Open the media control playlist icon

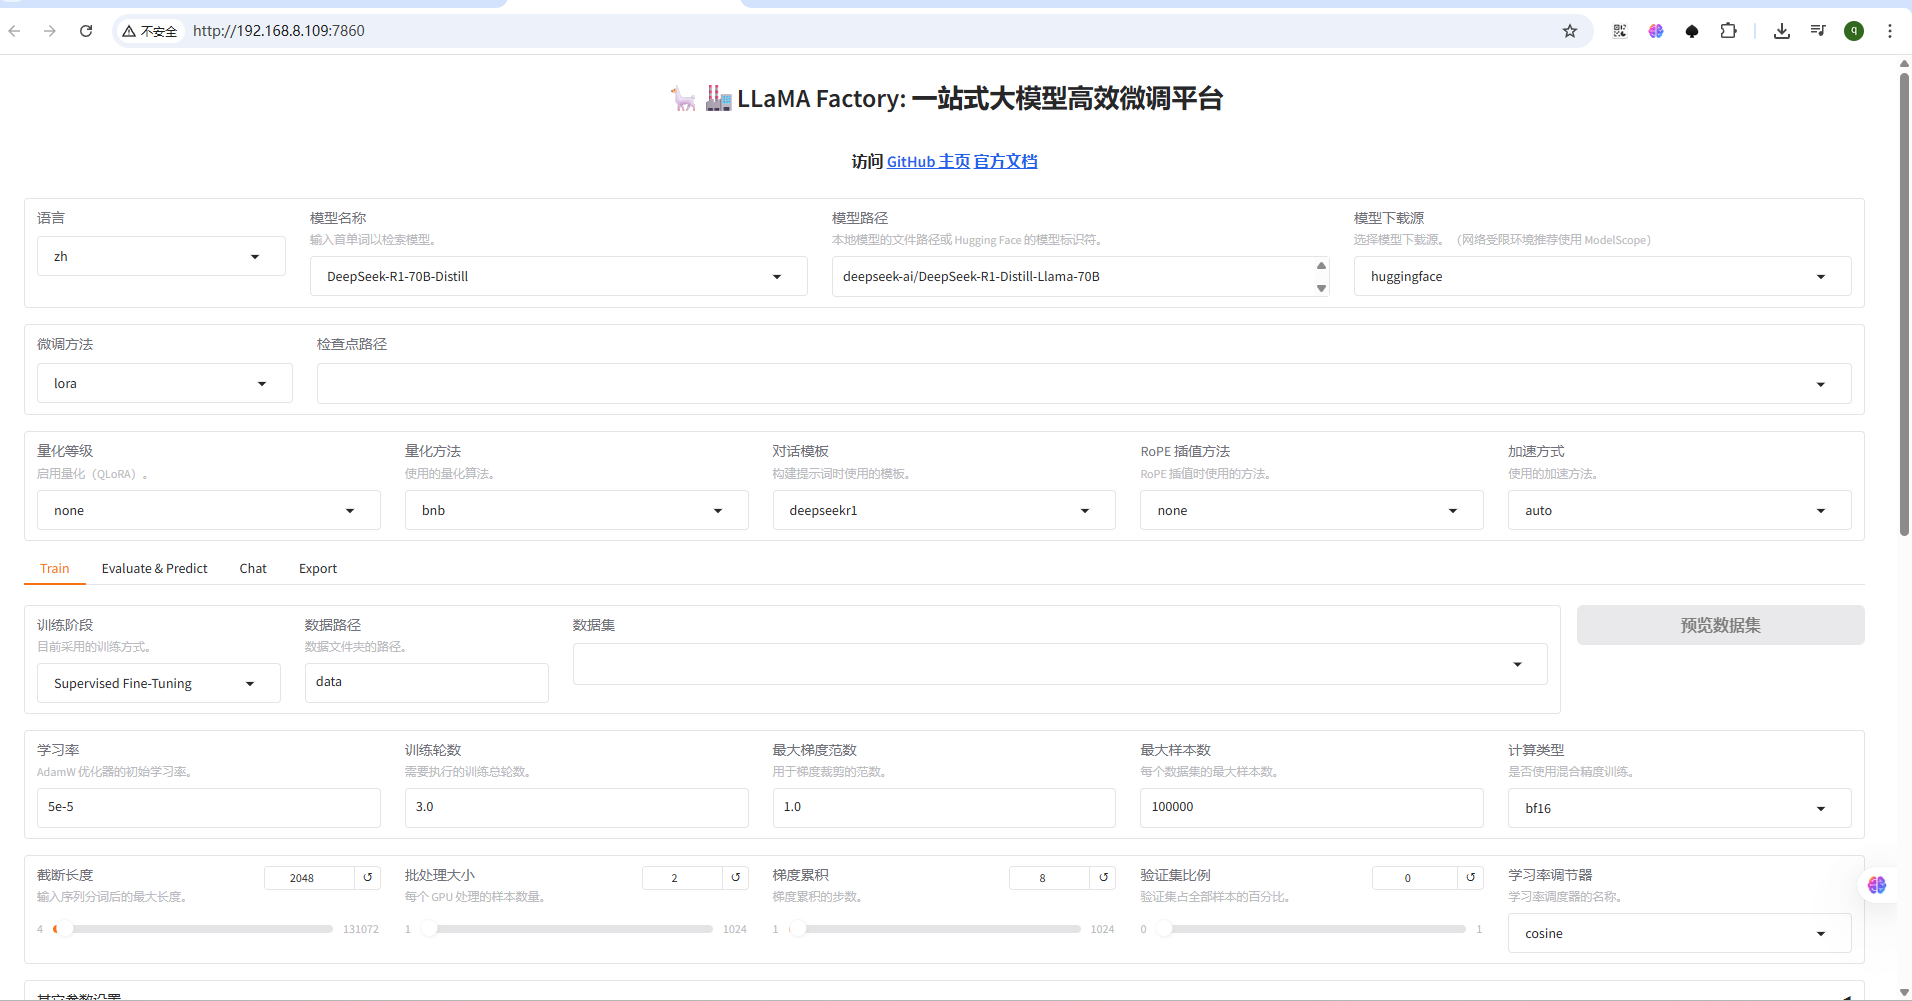coord(1818,31)
